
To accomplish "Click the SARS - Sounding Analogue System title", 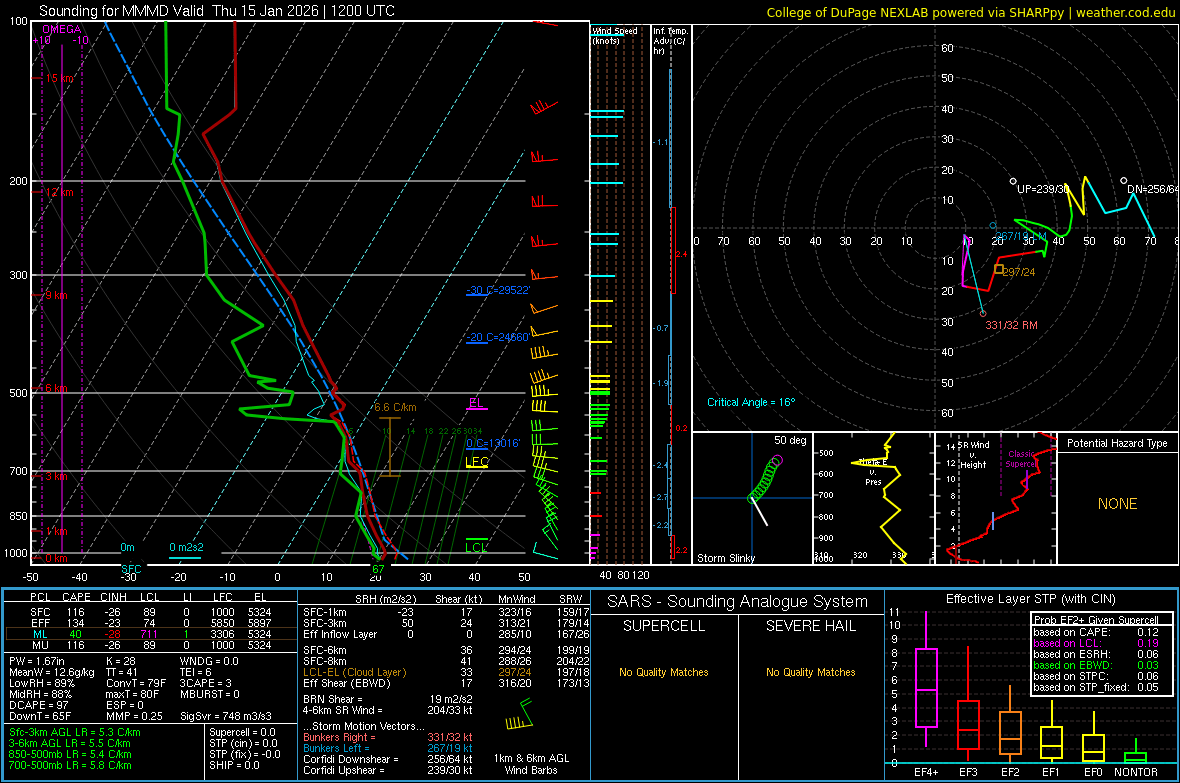I will tap(738, 602).
